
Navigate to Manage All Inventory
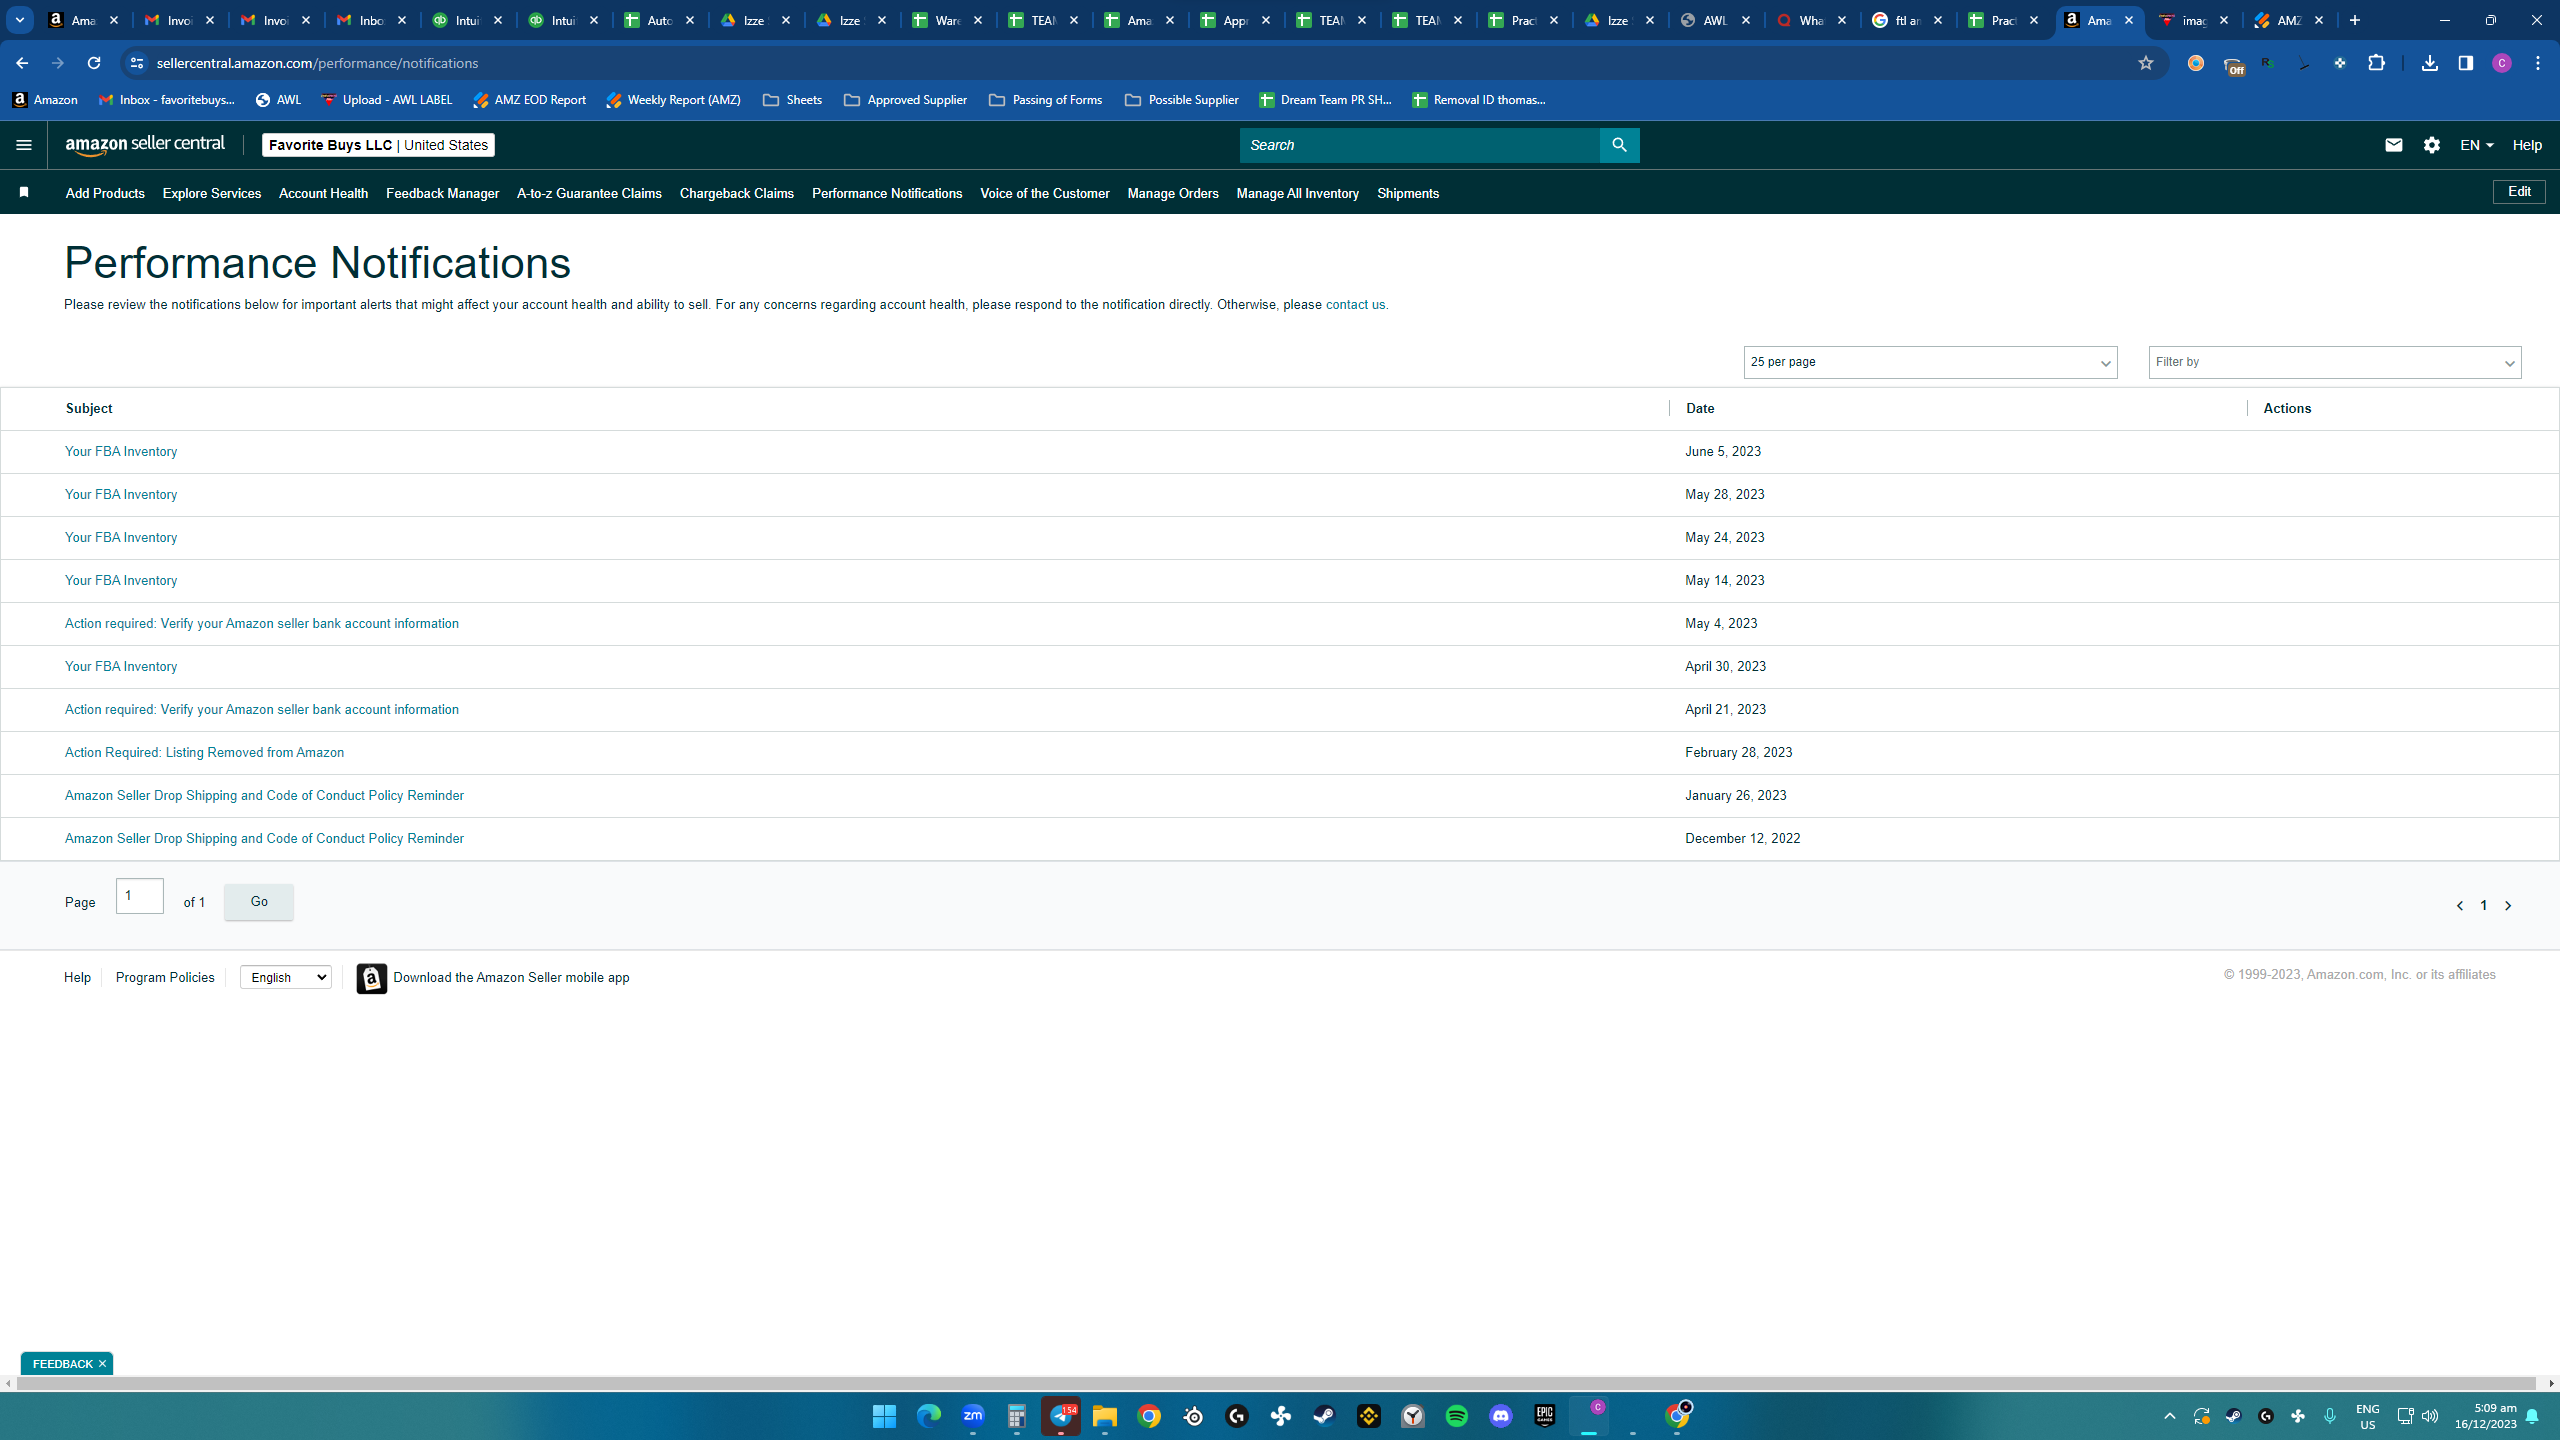[1298, 193]
